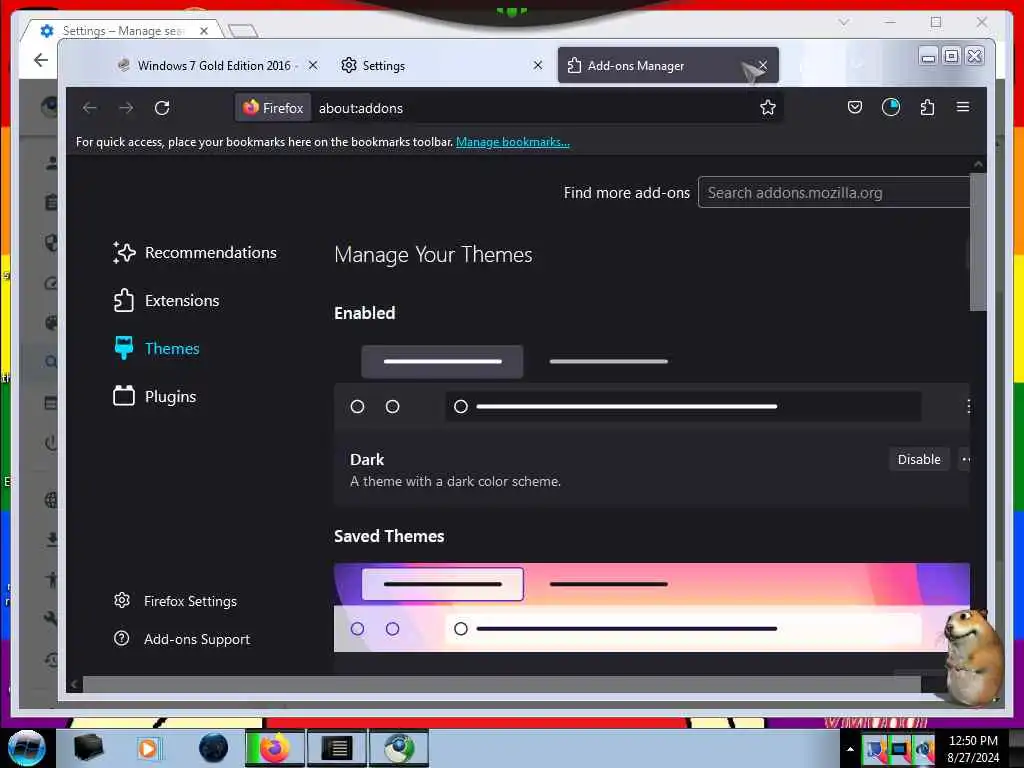Image resolution: width=1024 pixels, height=768 pixels.
Task: Open the media player taskbar icon
Action: click(148, 748)
